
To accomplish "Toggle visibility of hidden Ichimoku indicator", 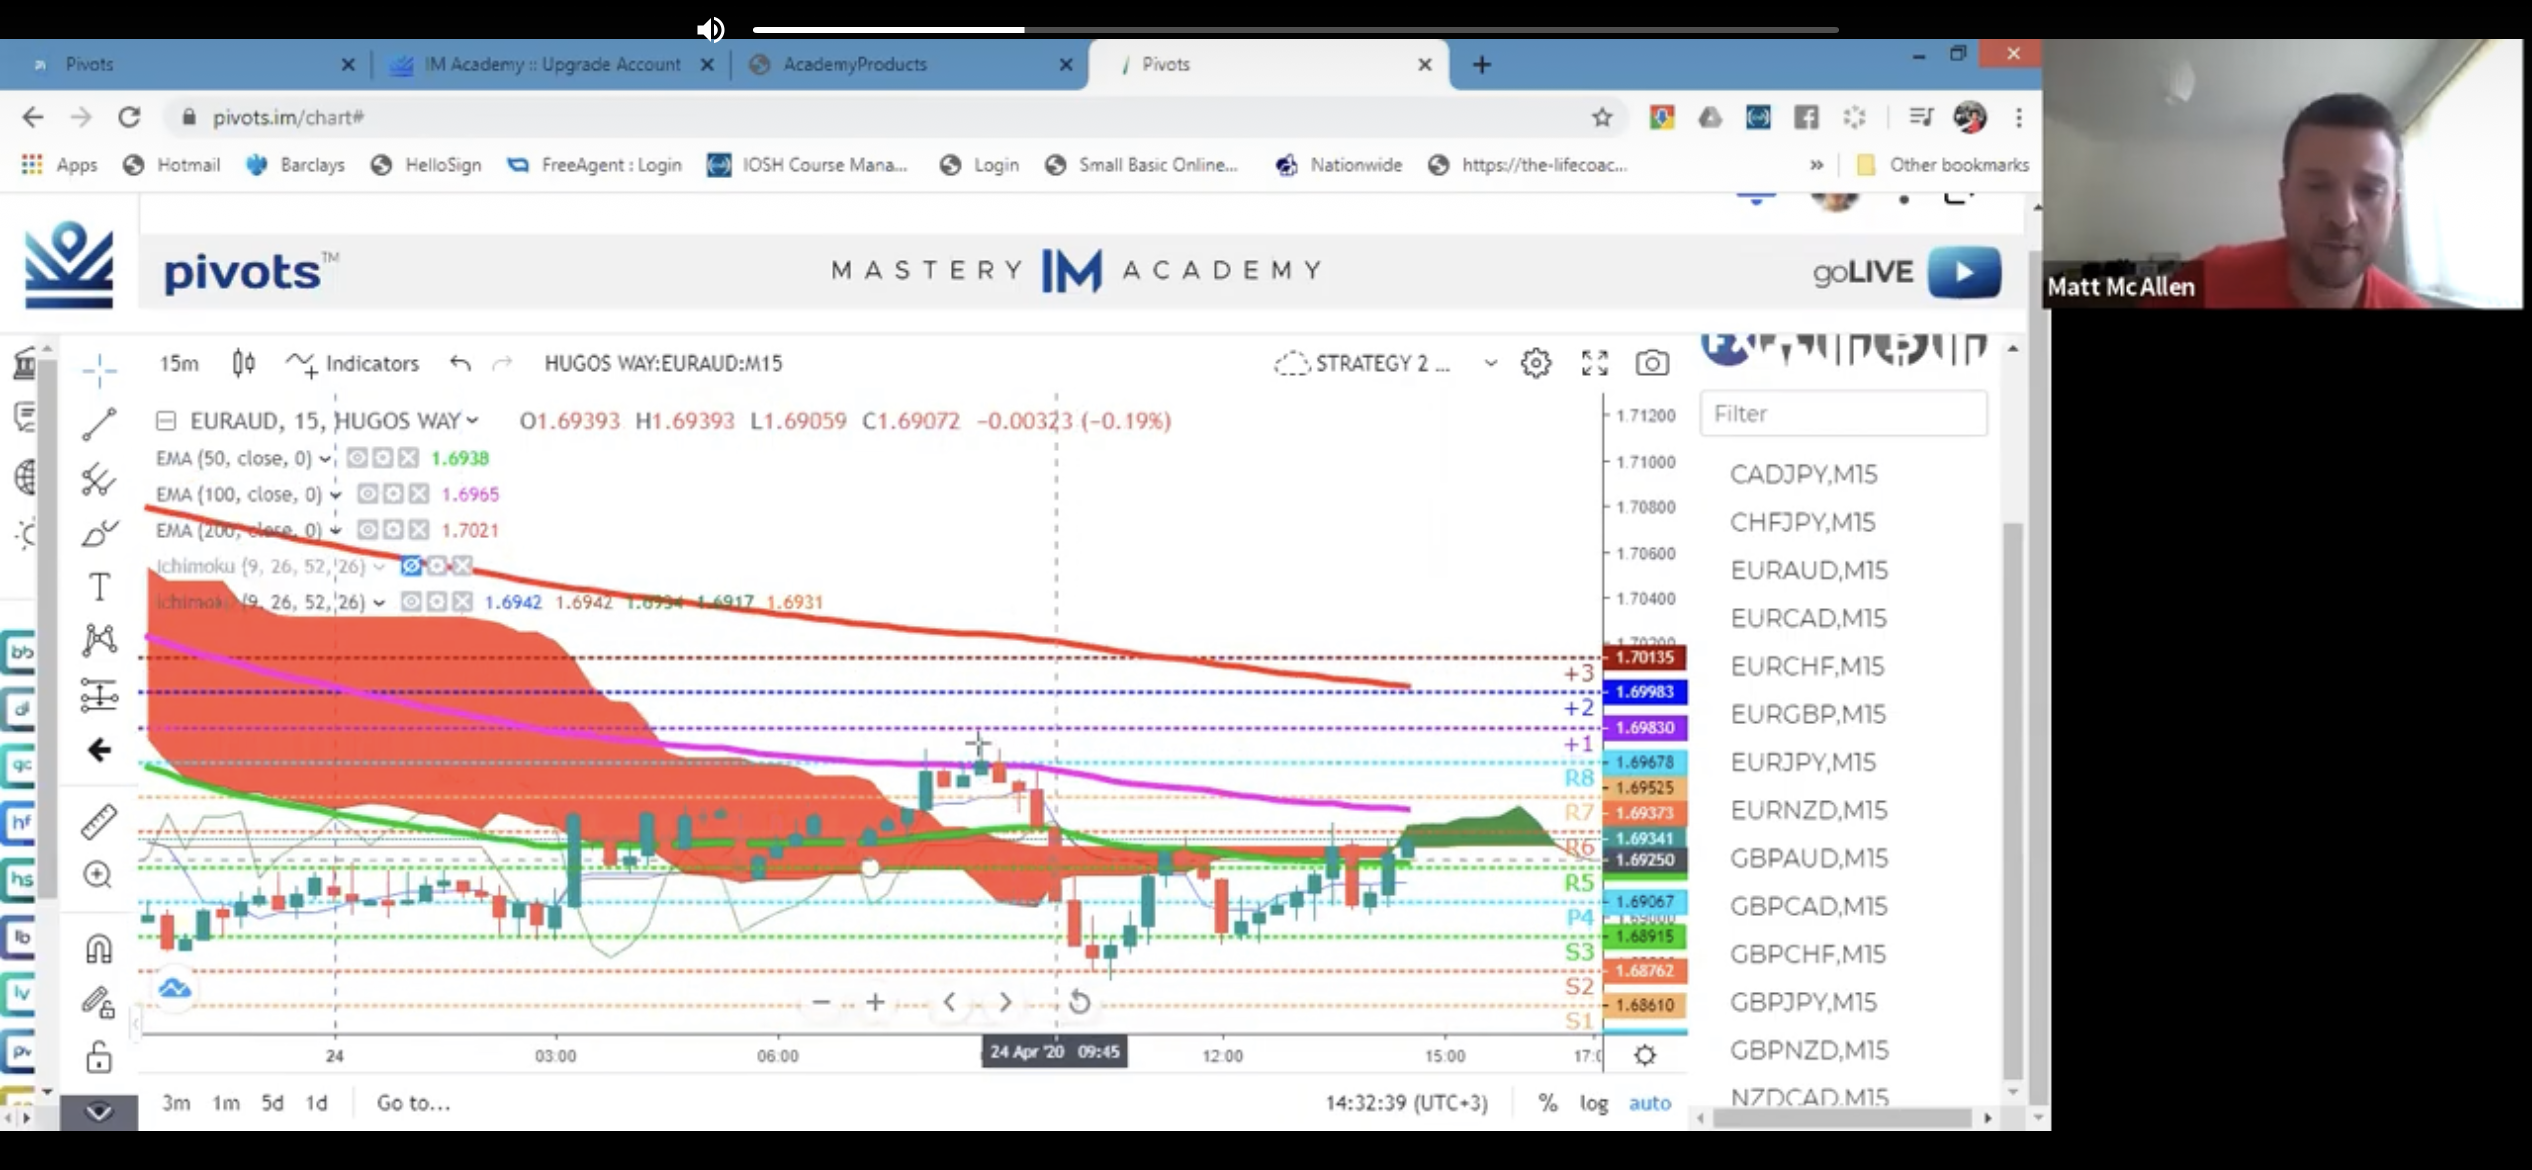I will point(411,566).
